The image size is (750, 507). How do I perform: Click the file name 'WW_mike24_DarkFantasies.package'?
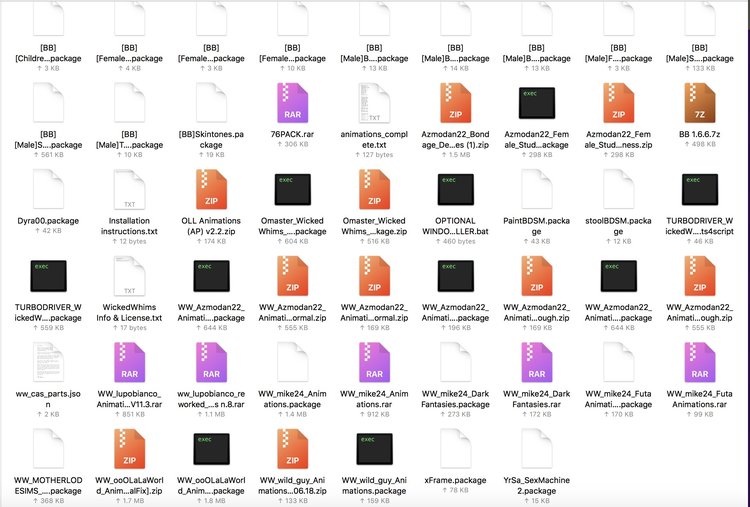click(455, 399)
